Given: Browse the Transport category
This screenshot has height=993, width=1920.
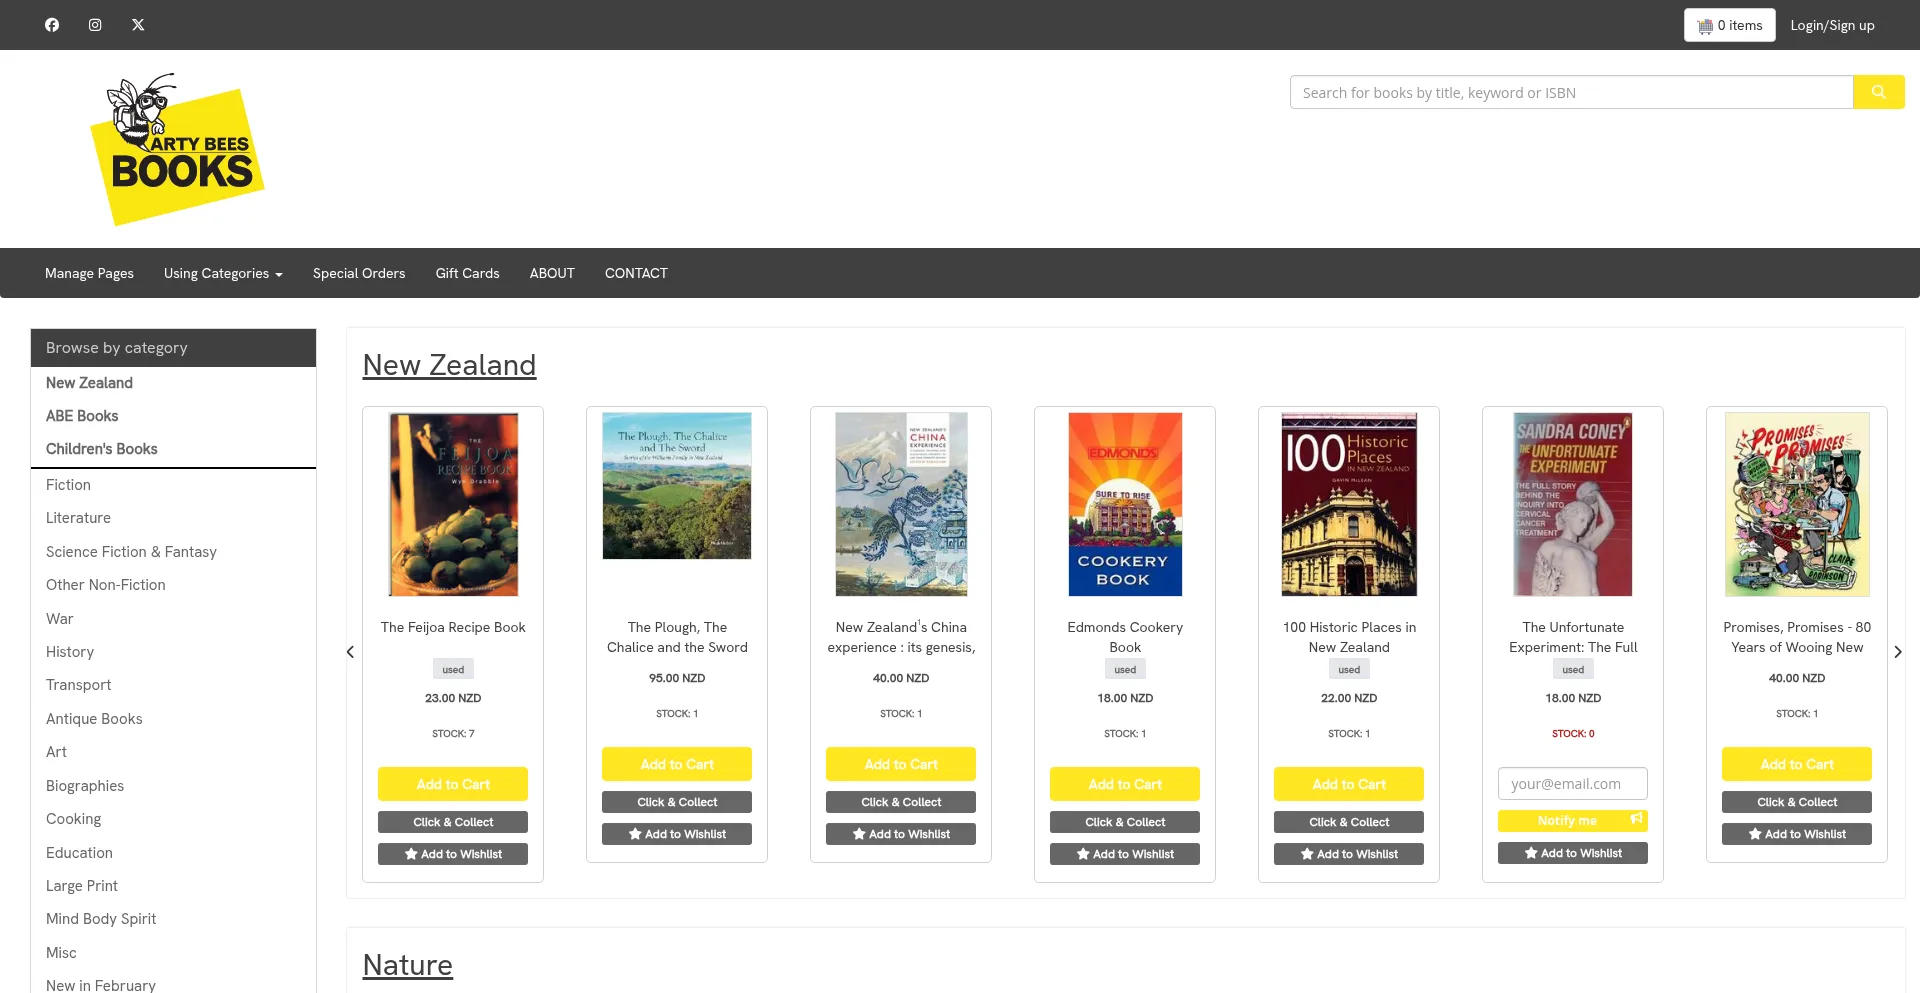Looking at the screenshot, I should (x=78, y=685).
